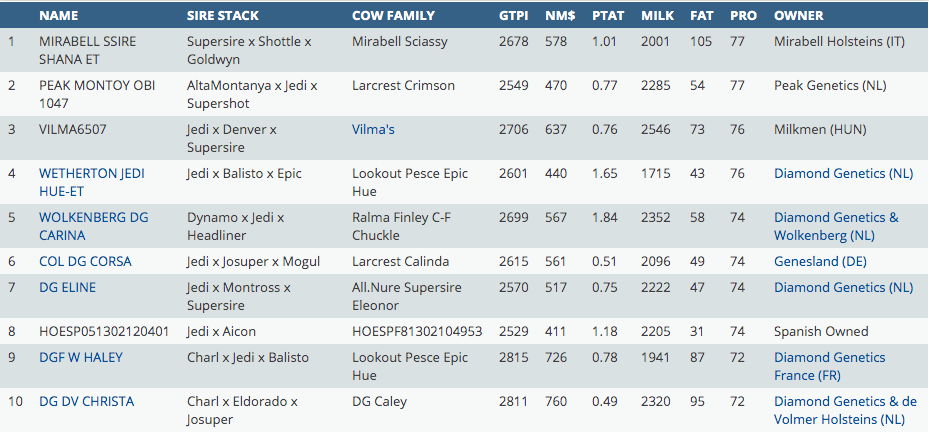The image size is (929, 433).
Task: Click the Vilma's cow family link
Action: point(373,129)
